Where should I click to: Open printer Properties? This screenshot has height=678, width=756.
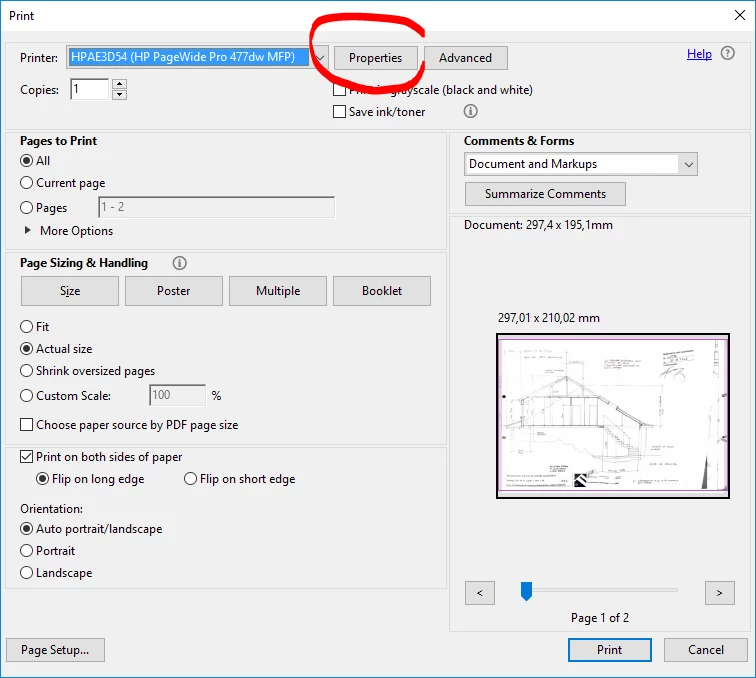click(375, 58)
